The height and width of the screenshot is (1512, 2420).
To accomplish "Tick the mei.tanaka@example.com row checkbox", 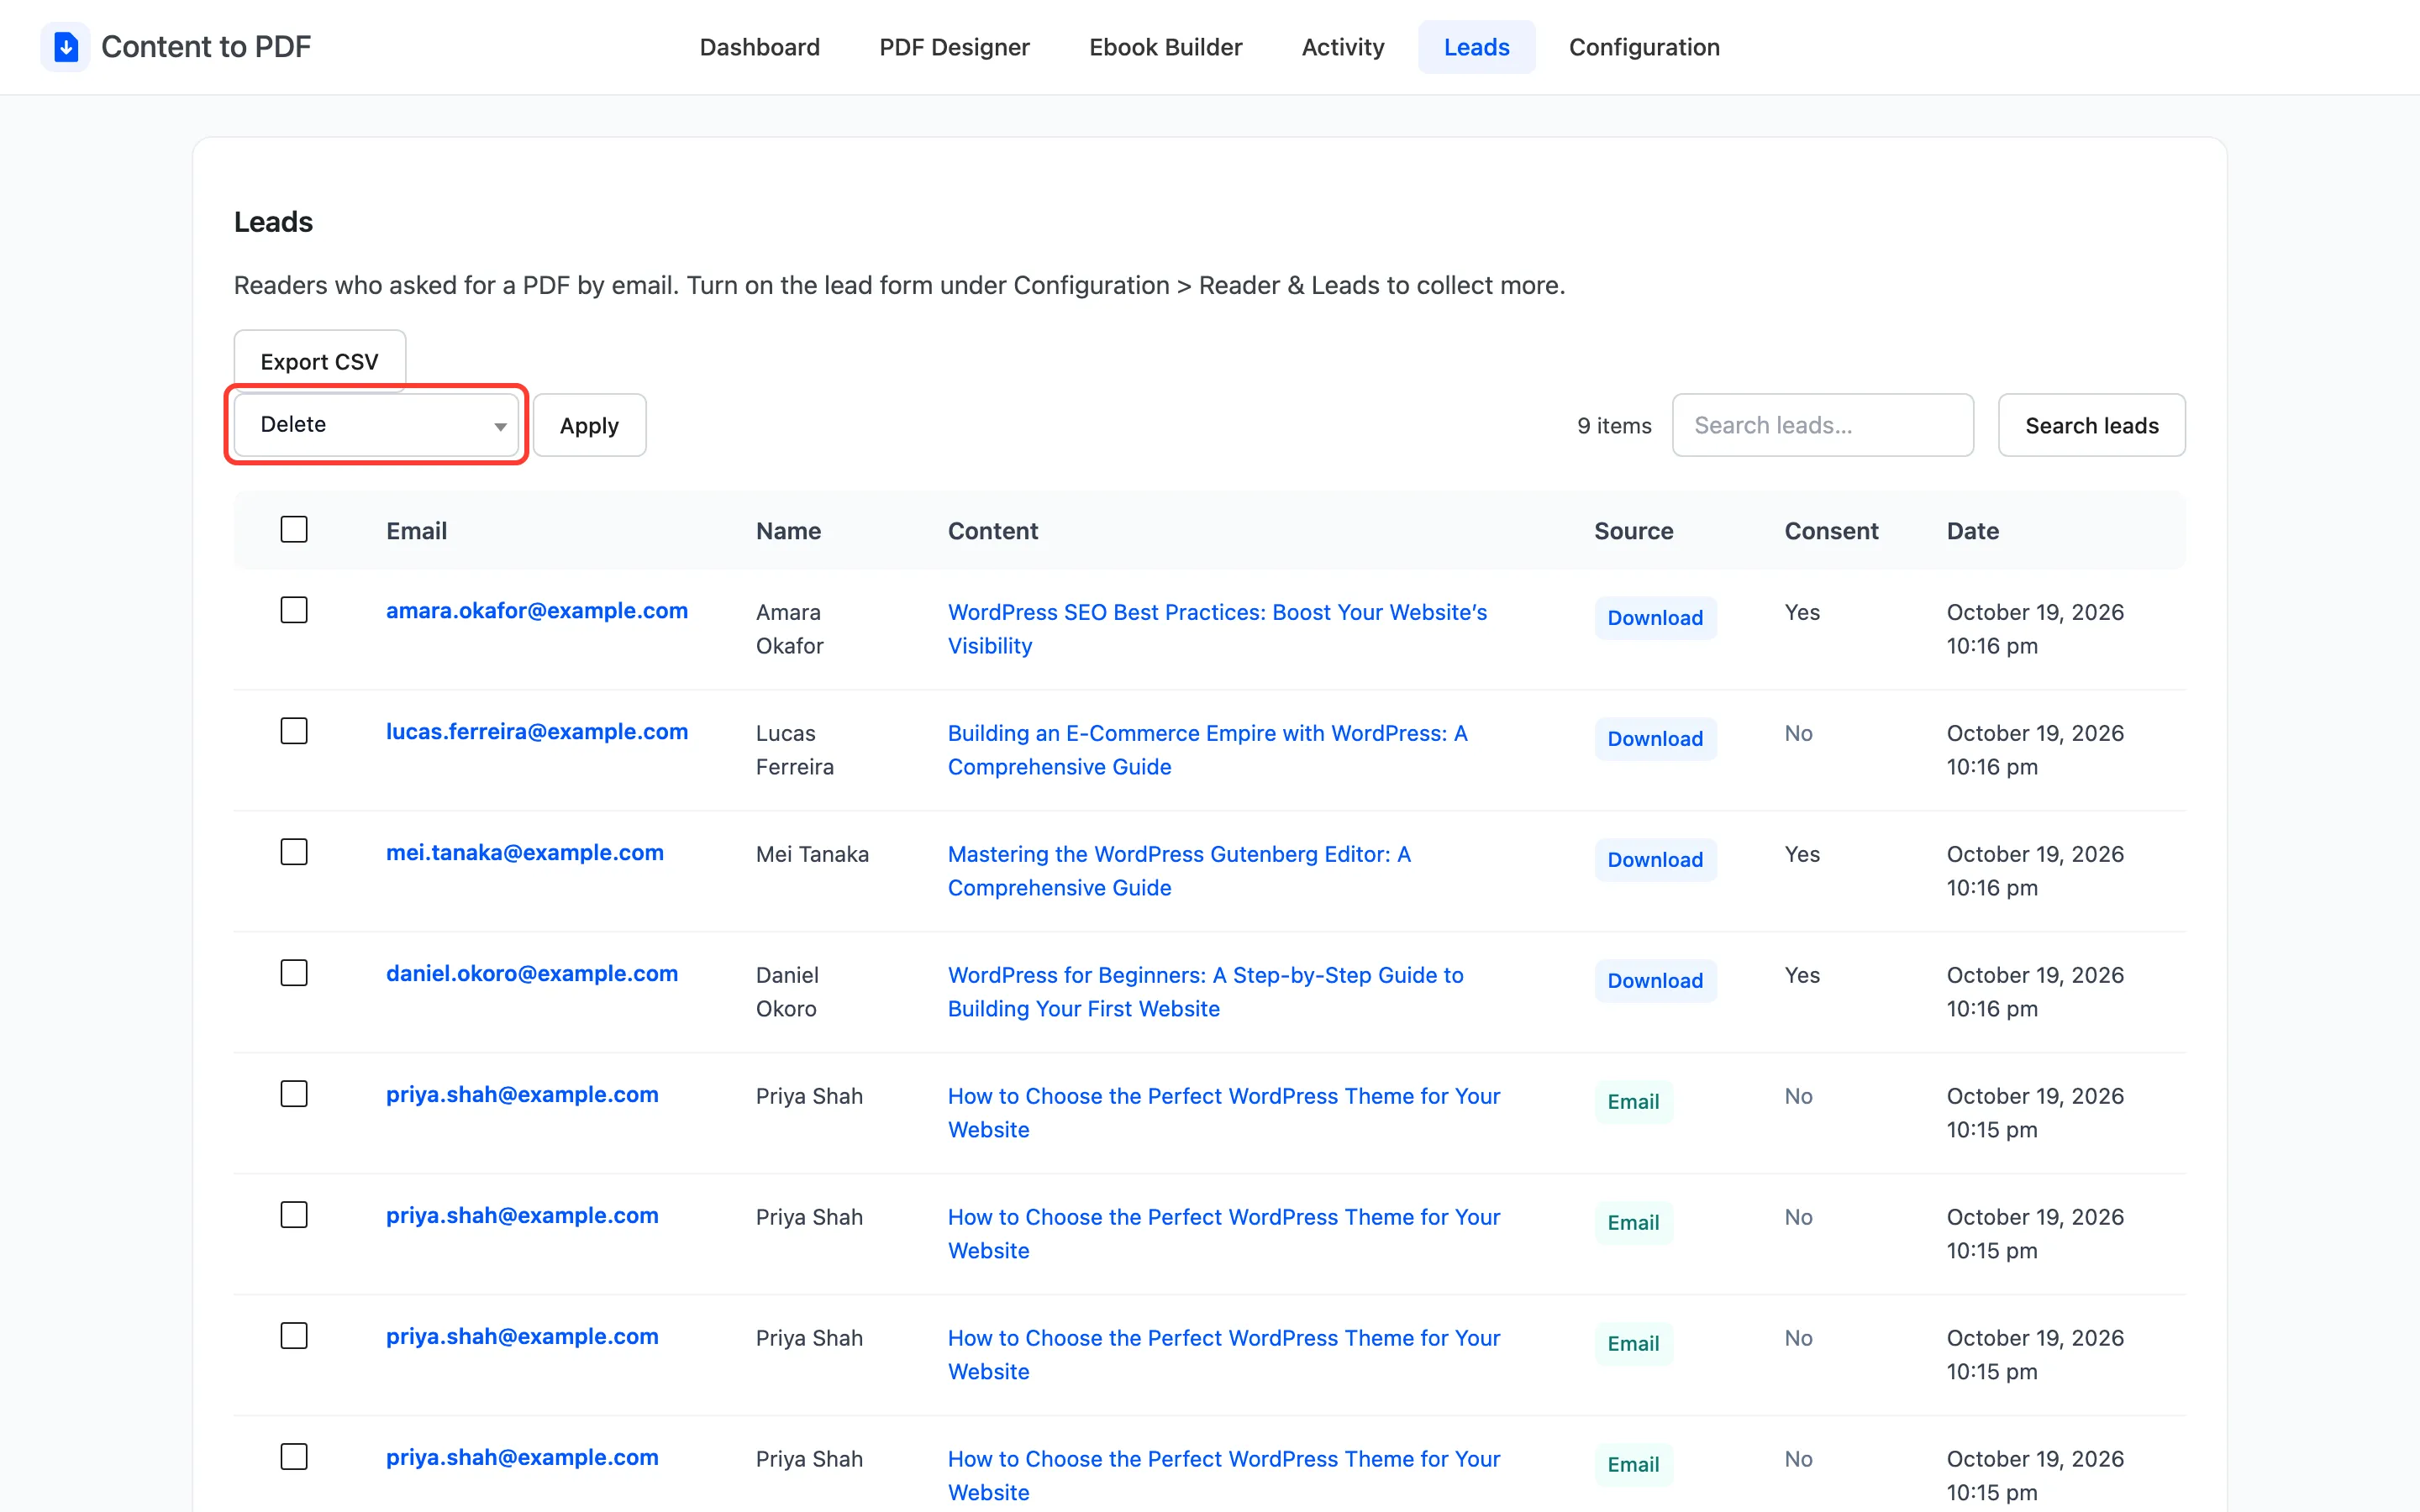I will (x=294, y=852).
